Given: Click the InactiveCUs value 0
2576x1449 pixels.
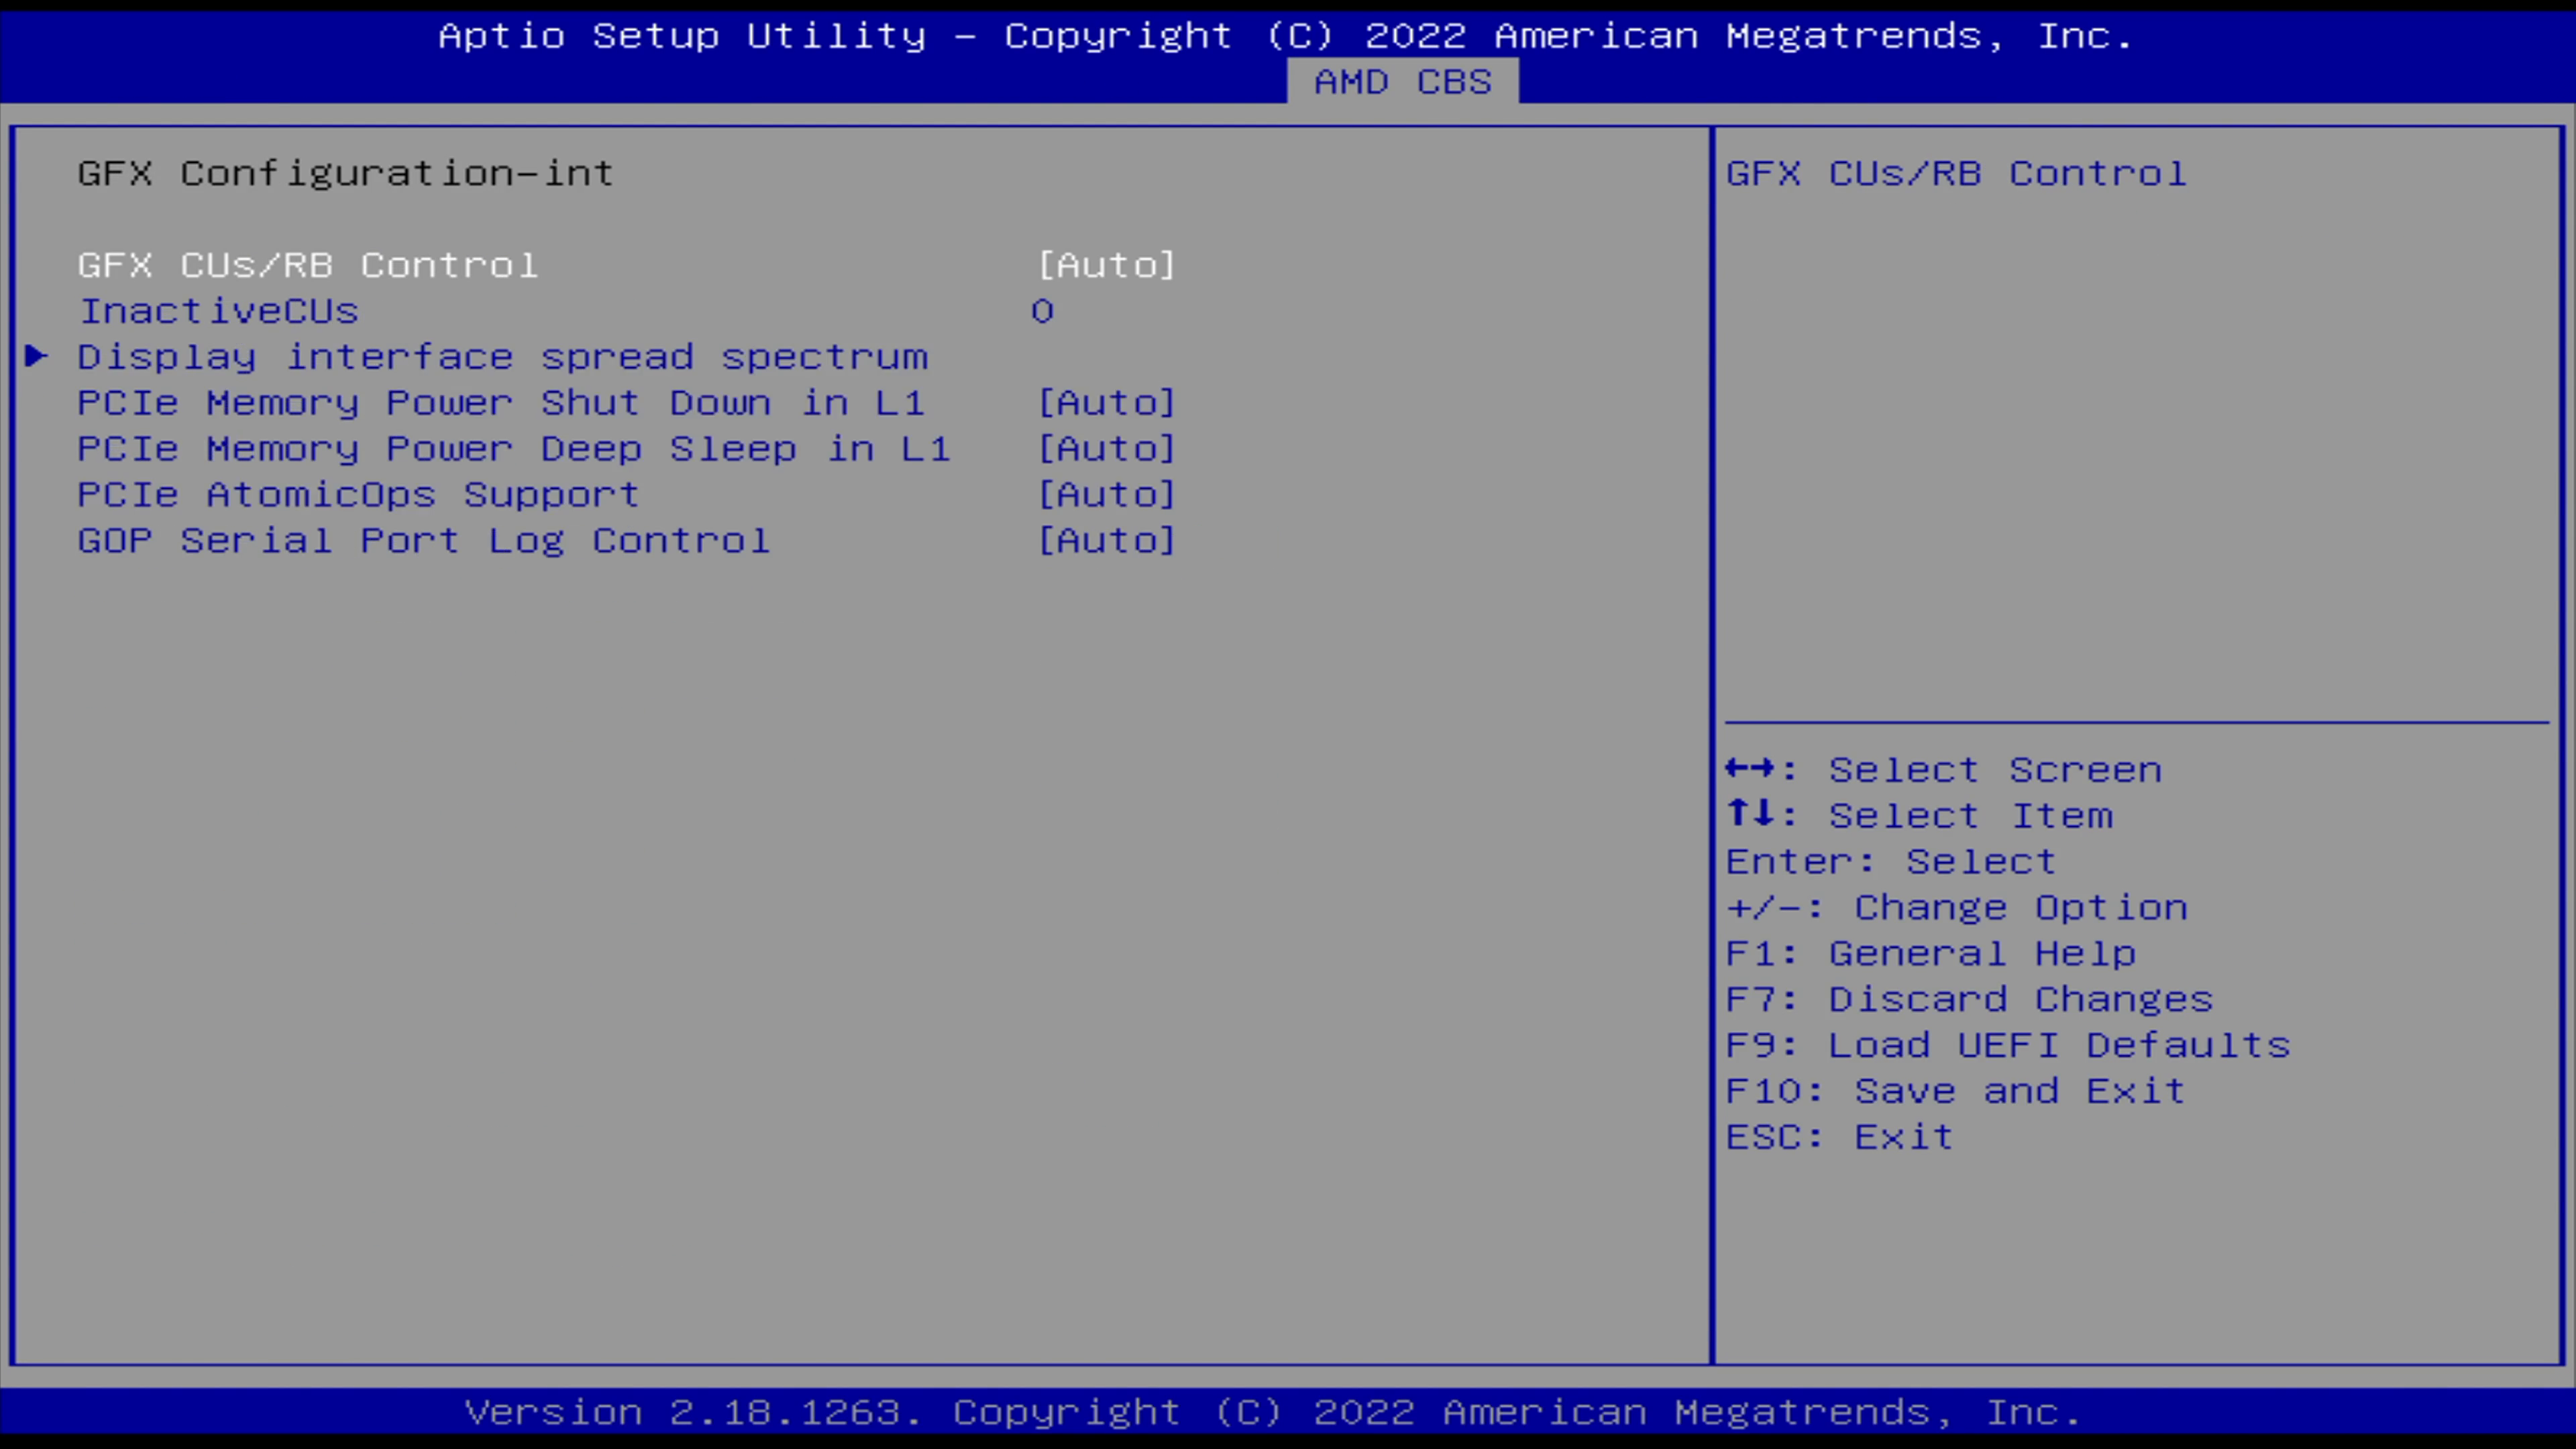Looking at the screenshot, I should coord(1042,311).
